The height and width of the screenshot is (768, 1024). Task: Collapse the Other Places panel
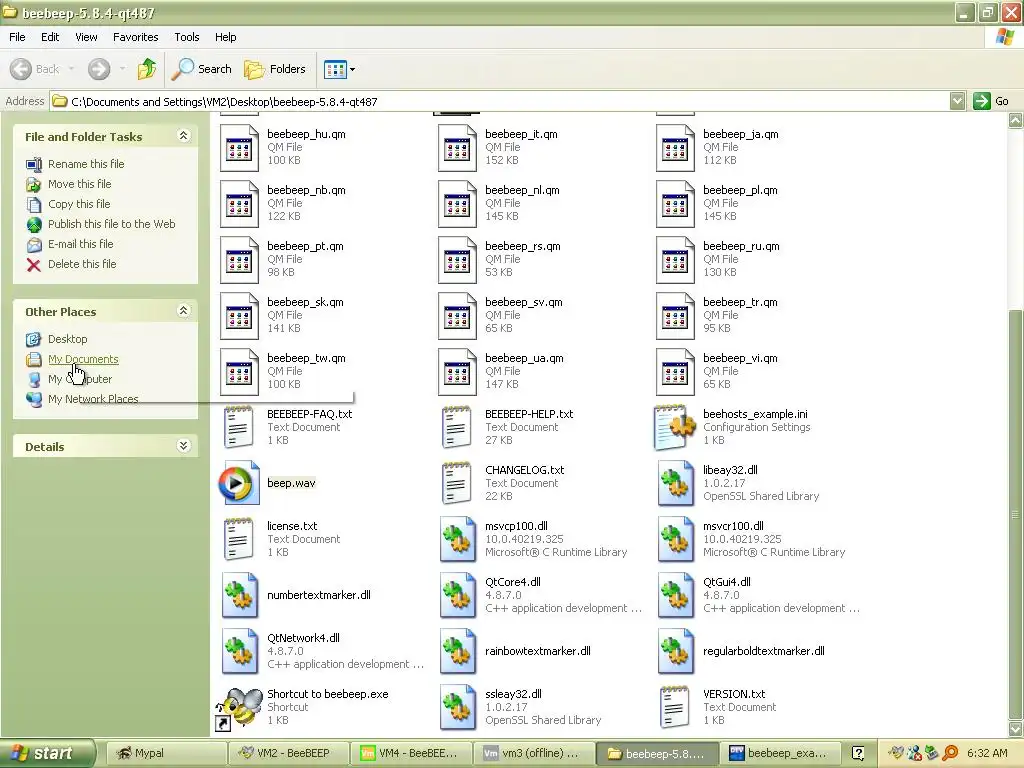click(x=184, y=311)
